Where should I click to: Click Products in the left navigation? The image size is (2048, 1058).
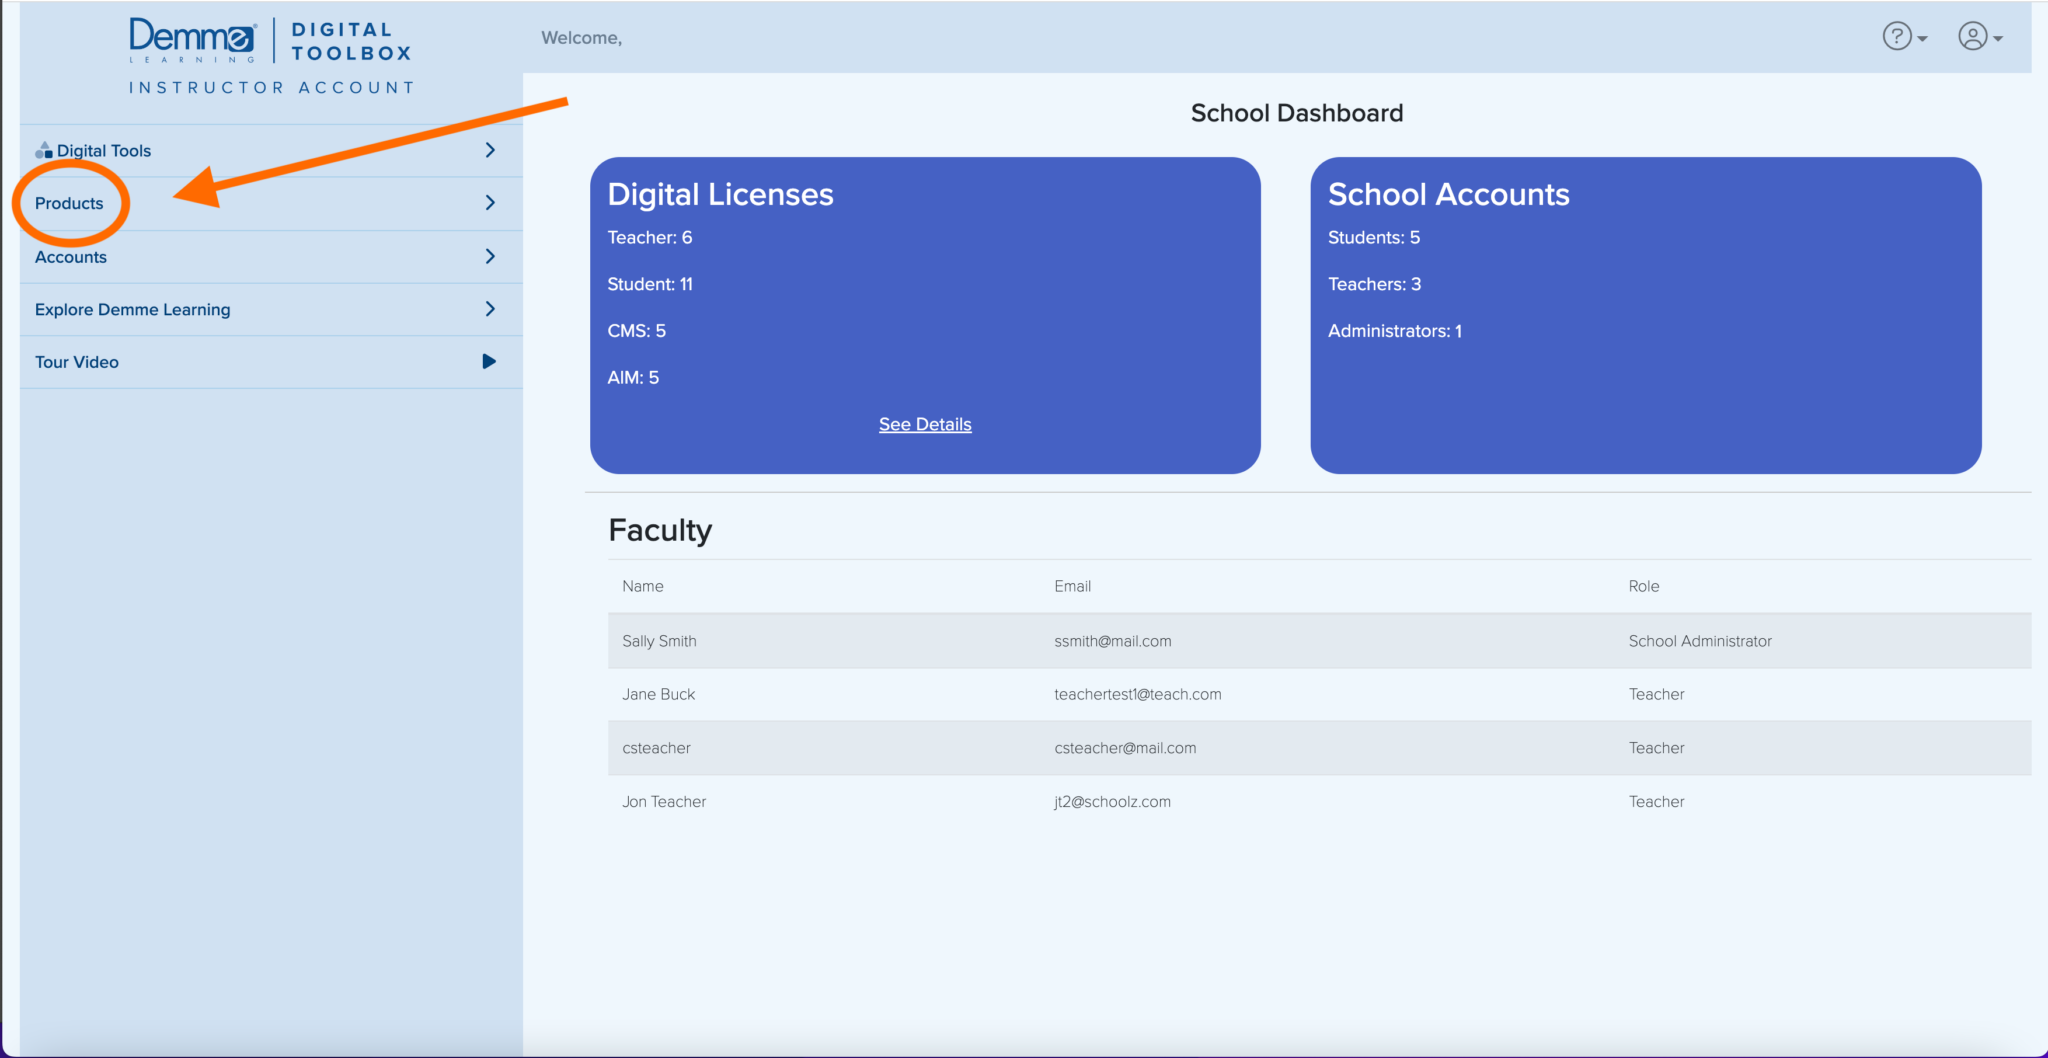69,202
